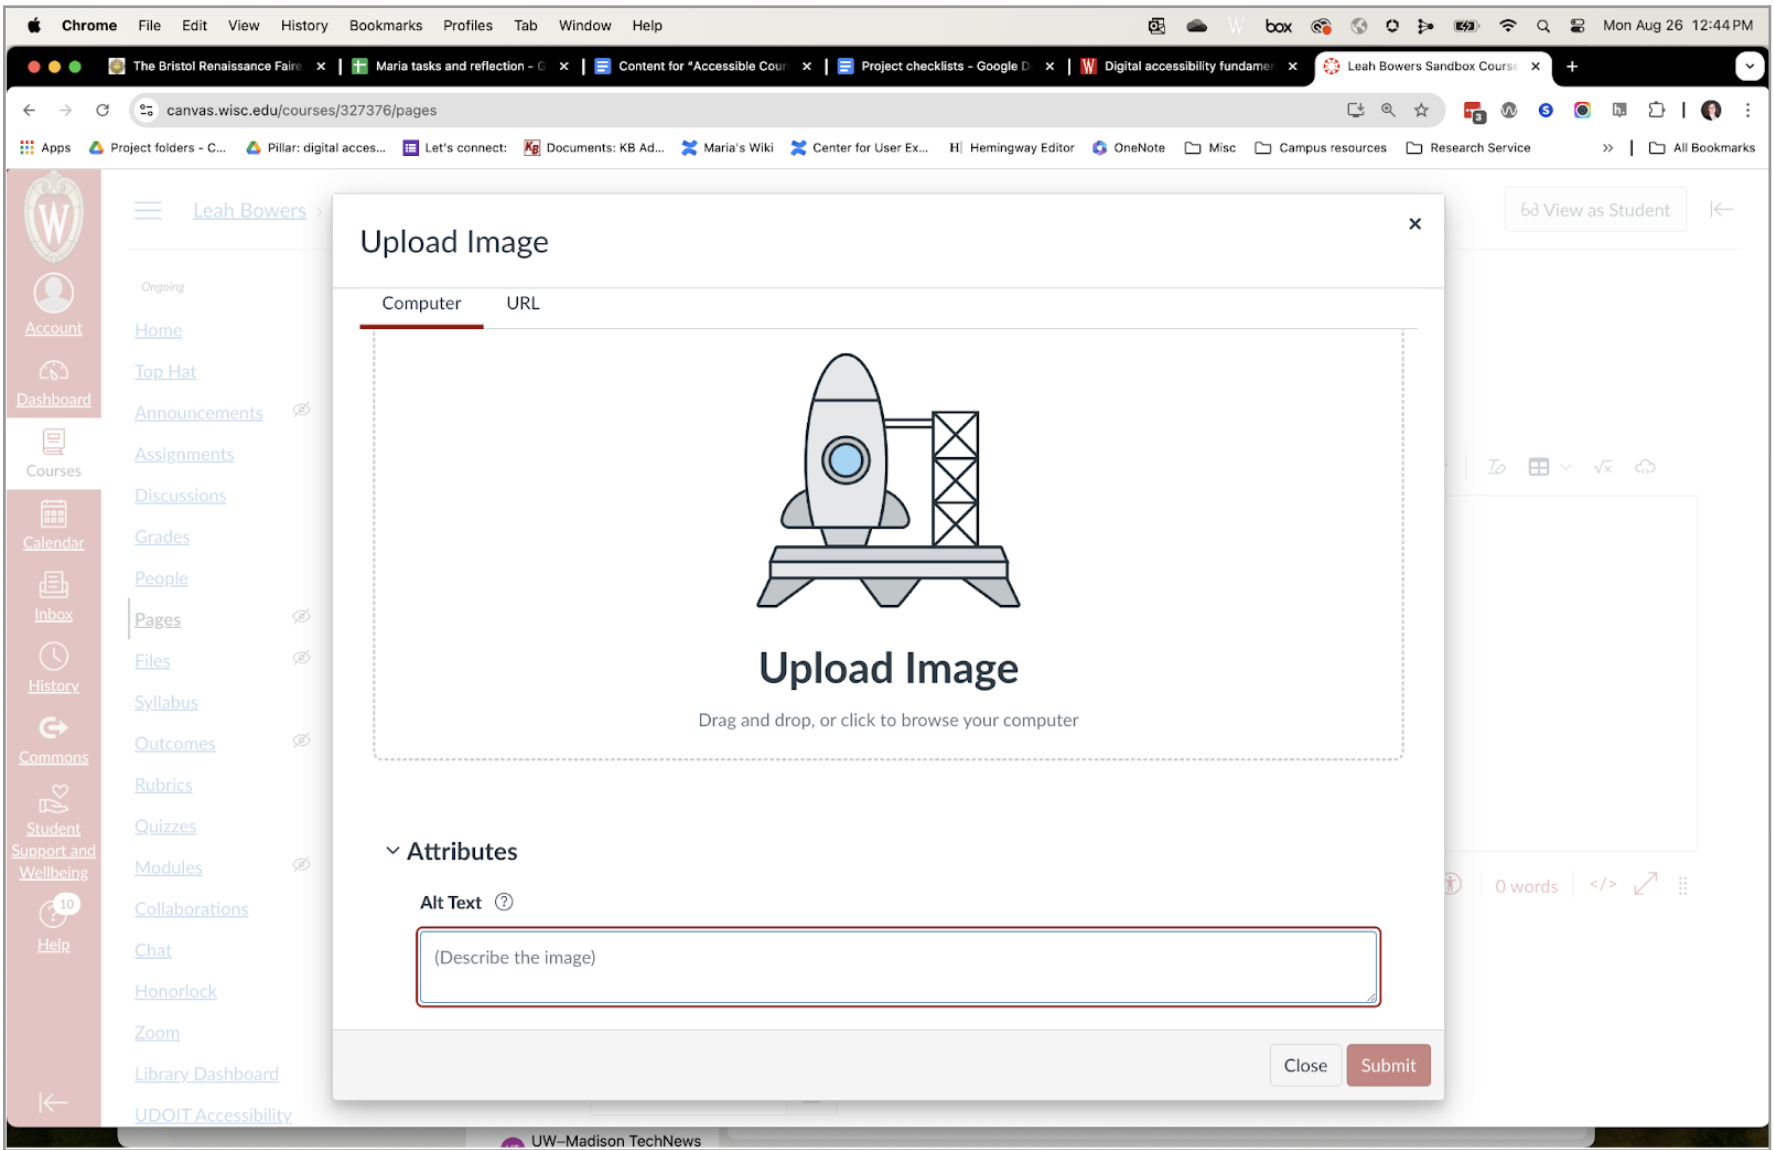Insert a math equation using the √x icon
Image resolution: width=1774 pixels, height=1150 pixels.
(1603, 466)
